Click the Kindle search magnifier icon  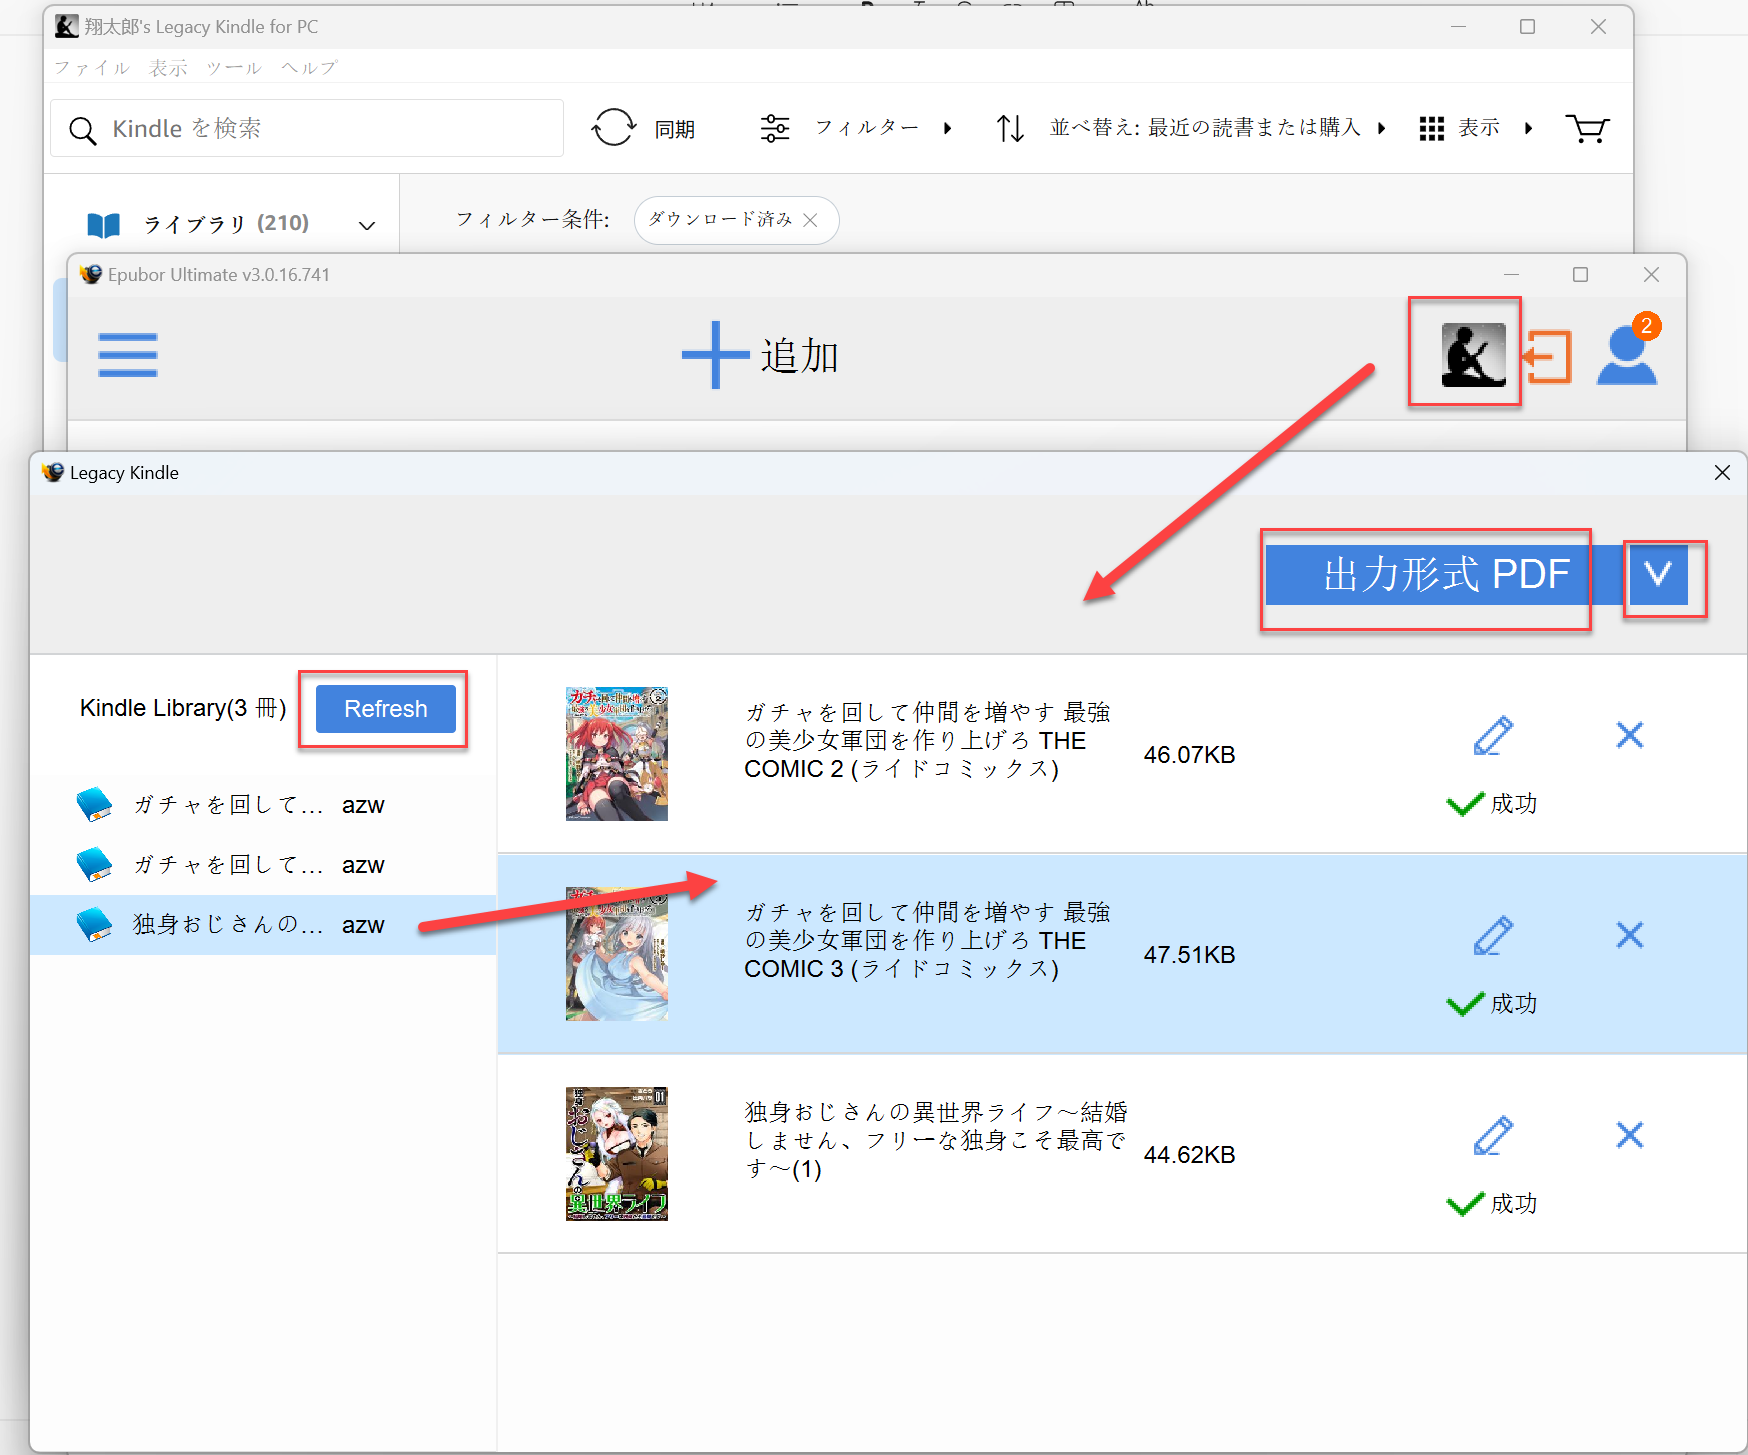click(x=82, y=130)
